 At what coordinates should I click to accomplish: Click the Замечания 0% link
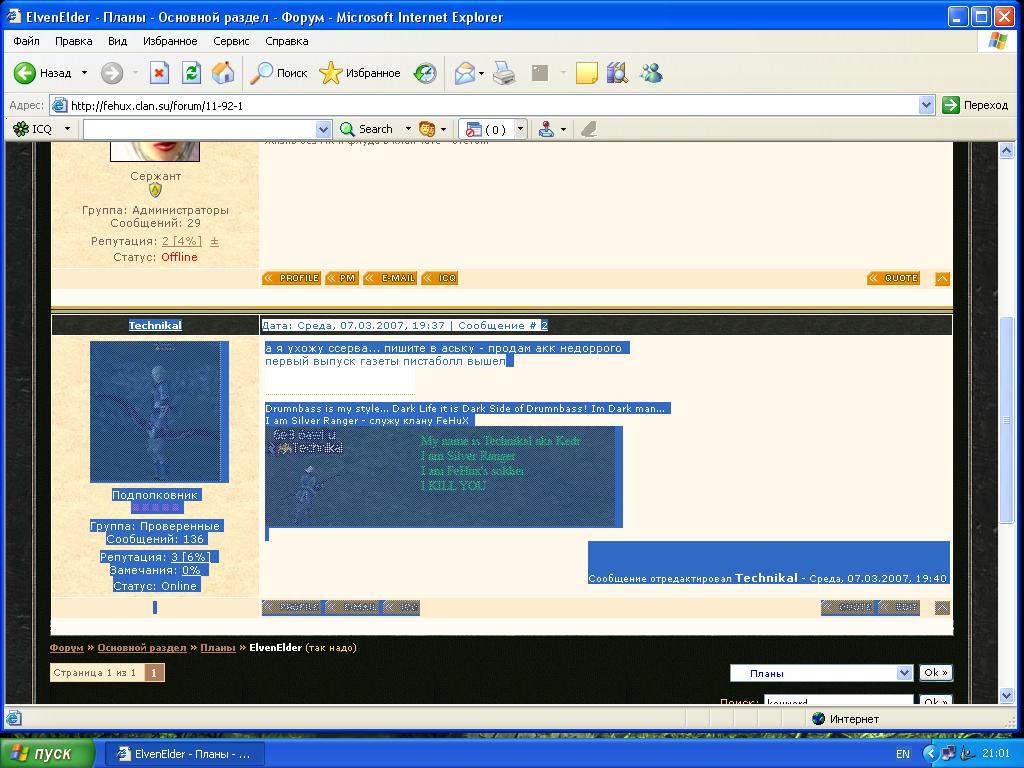click(x=191, y=570)
